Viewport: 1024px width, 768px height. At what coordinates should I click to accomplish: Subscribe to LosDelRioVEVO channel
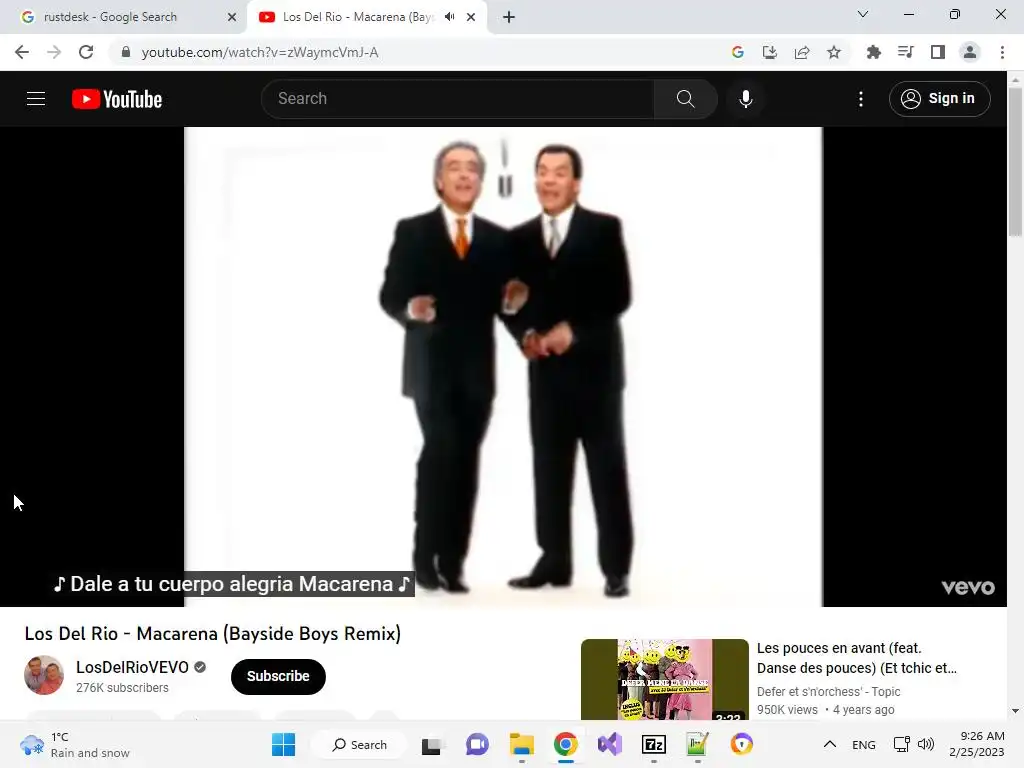click(278, 676)
